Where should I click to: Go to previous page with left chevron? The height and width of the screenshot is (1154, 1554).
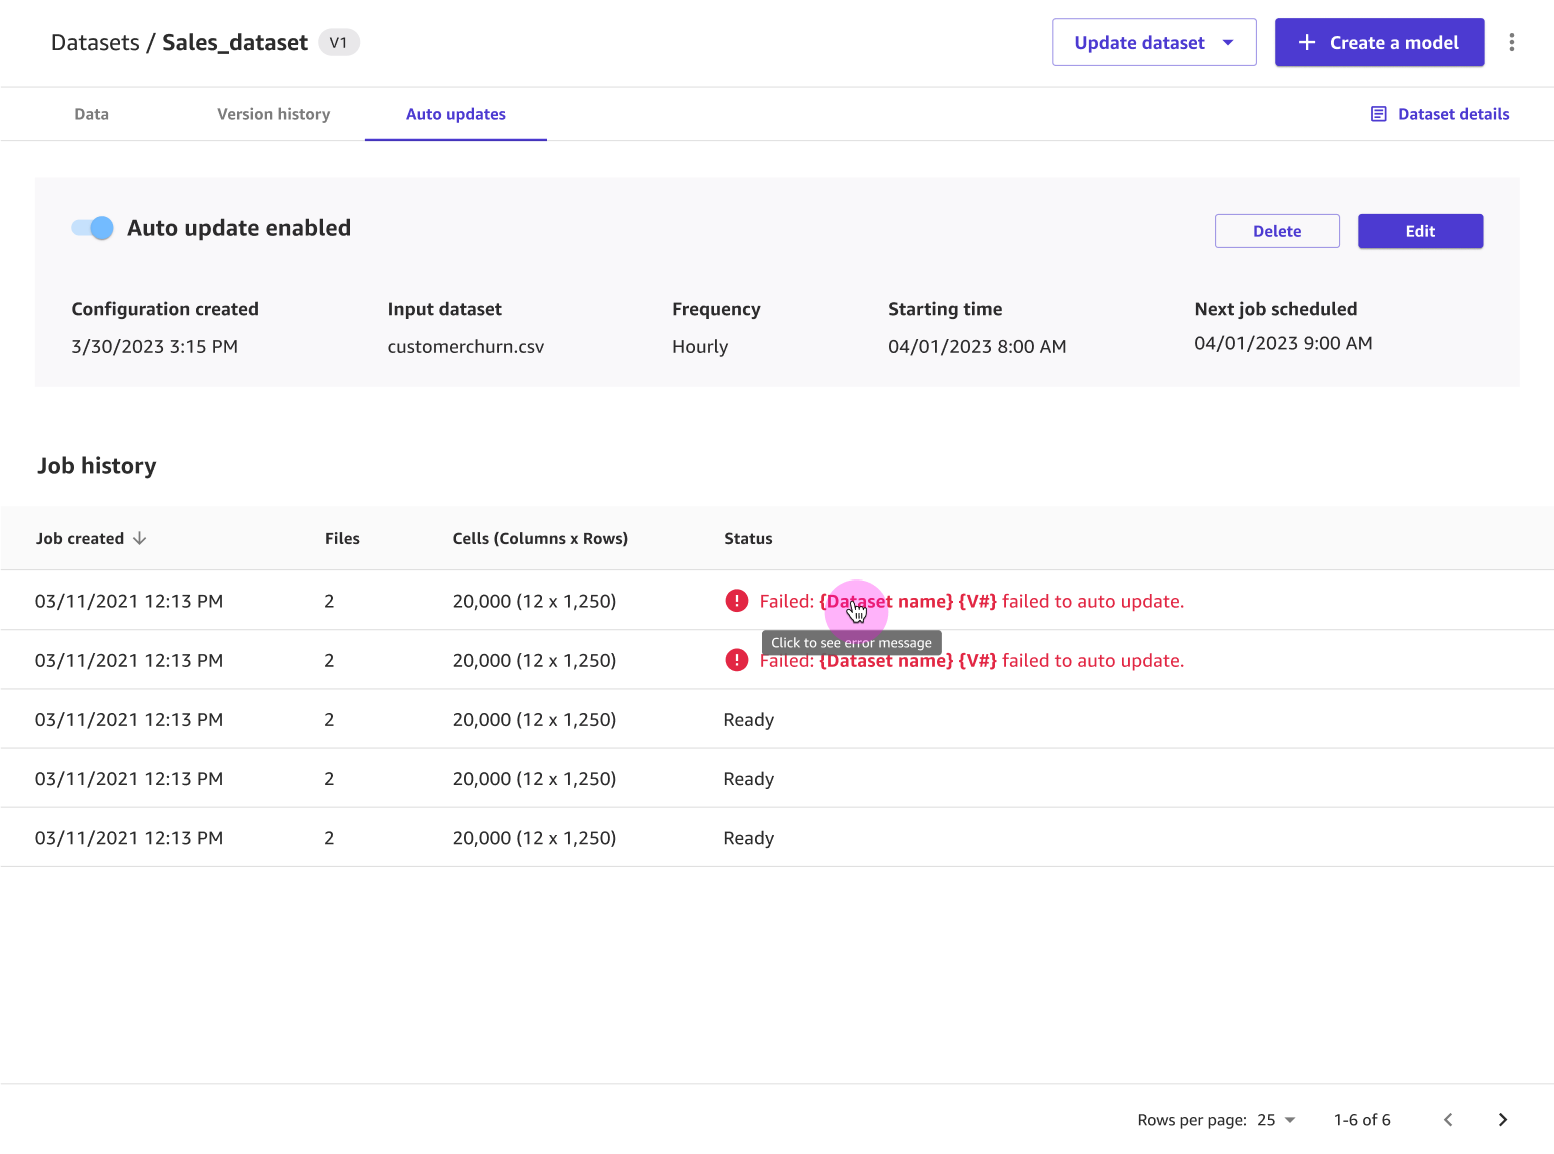pyautogui.click(x=1447, y=1120)
